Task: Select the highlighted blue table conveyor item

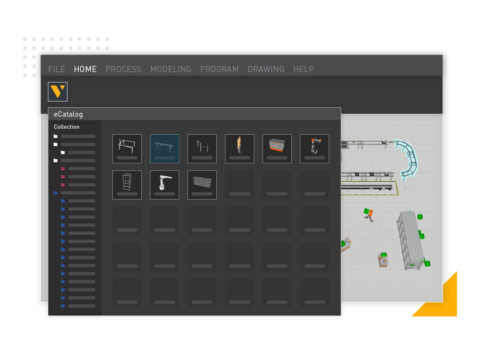Action: point(165,149)
